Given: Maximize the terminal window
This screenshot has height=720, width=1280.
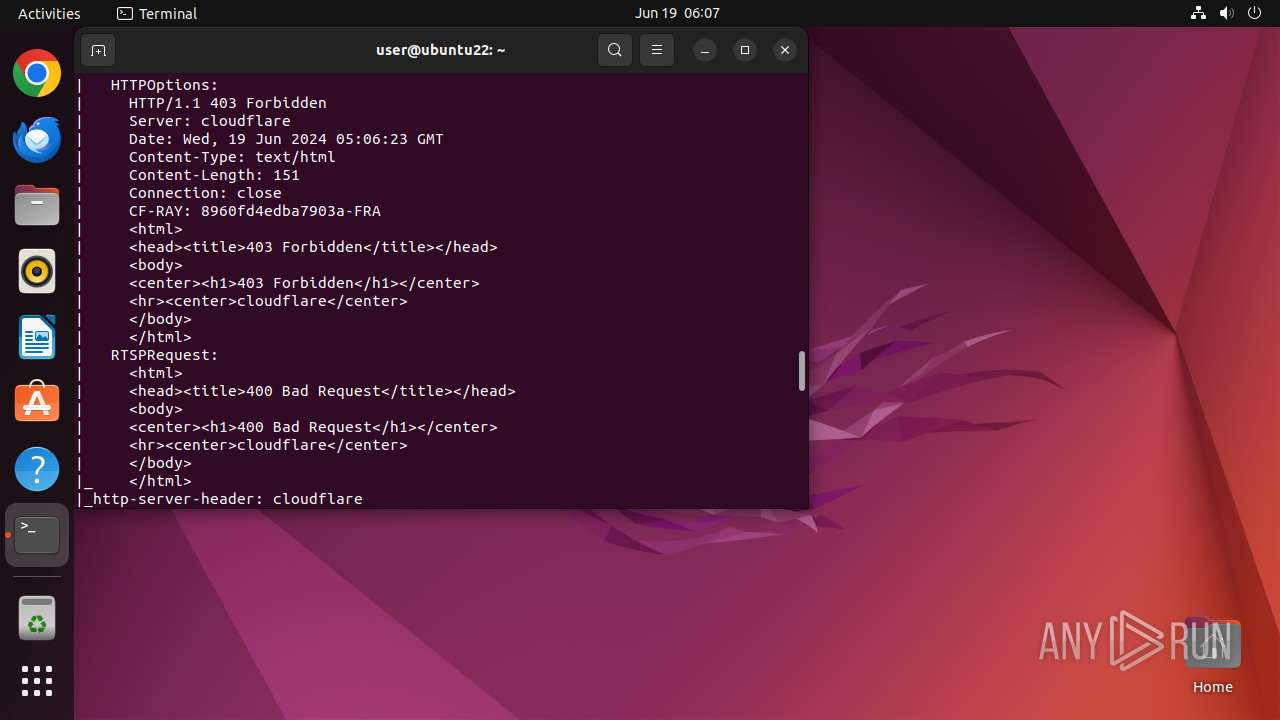Looking at the screenshot, I should point(745,50).
